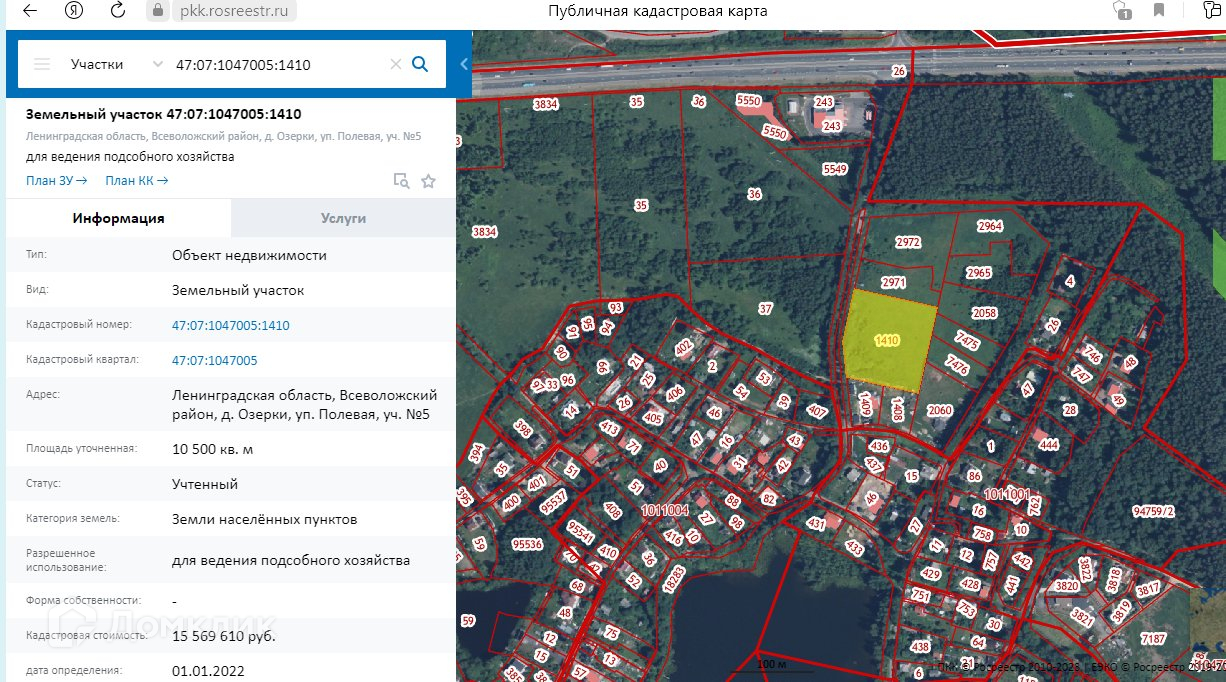
Task: Open cadastral number link 47:07:1047005:1410
Action: [230, 325]
